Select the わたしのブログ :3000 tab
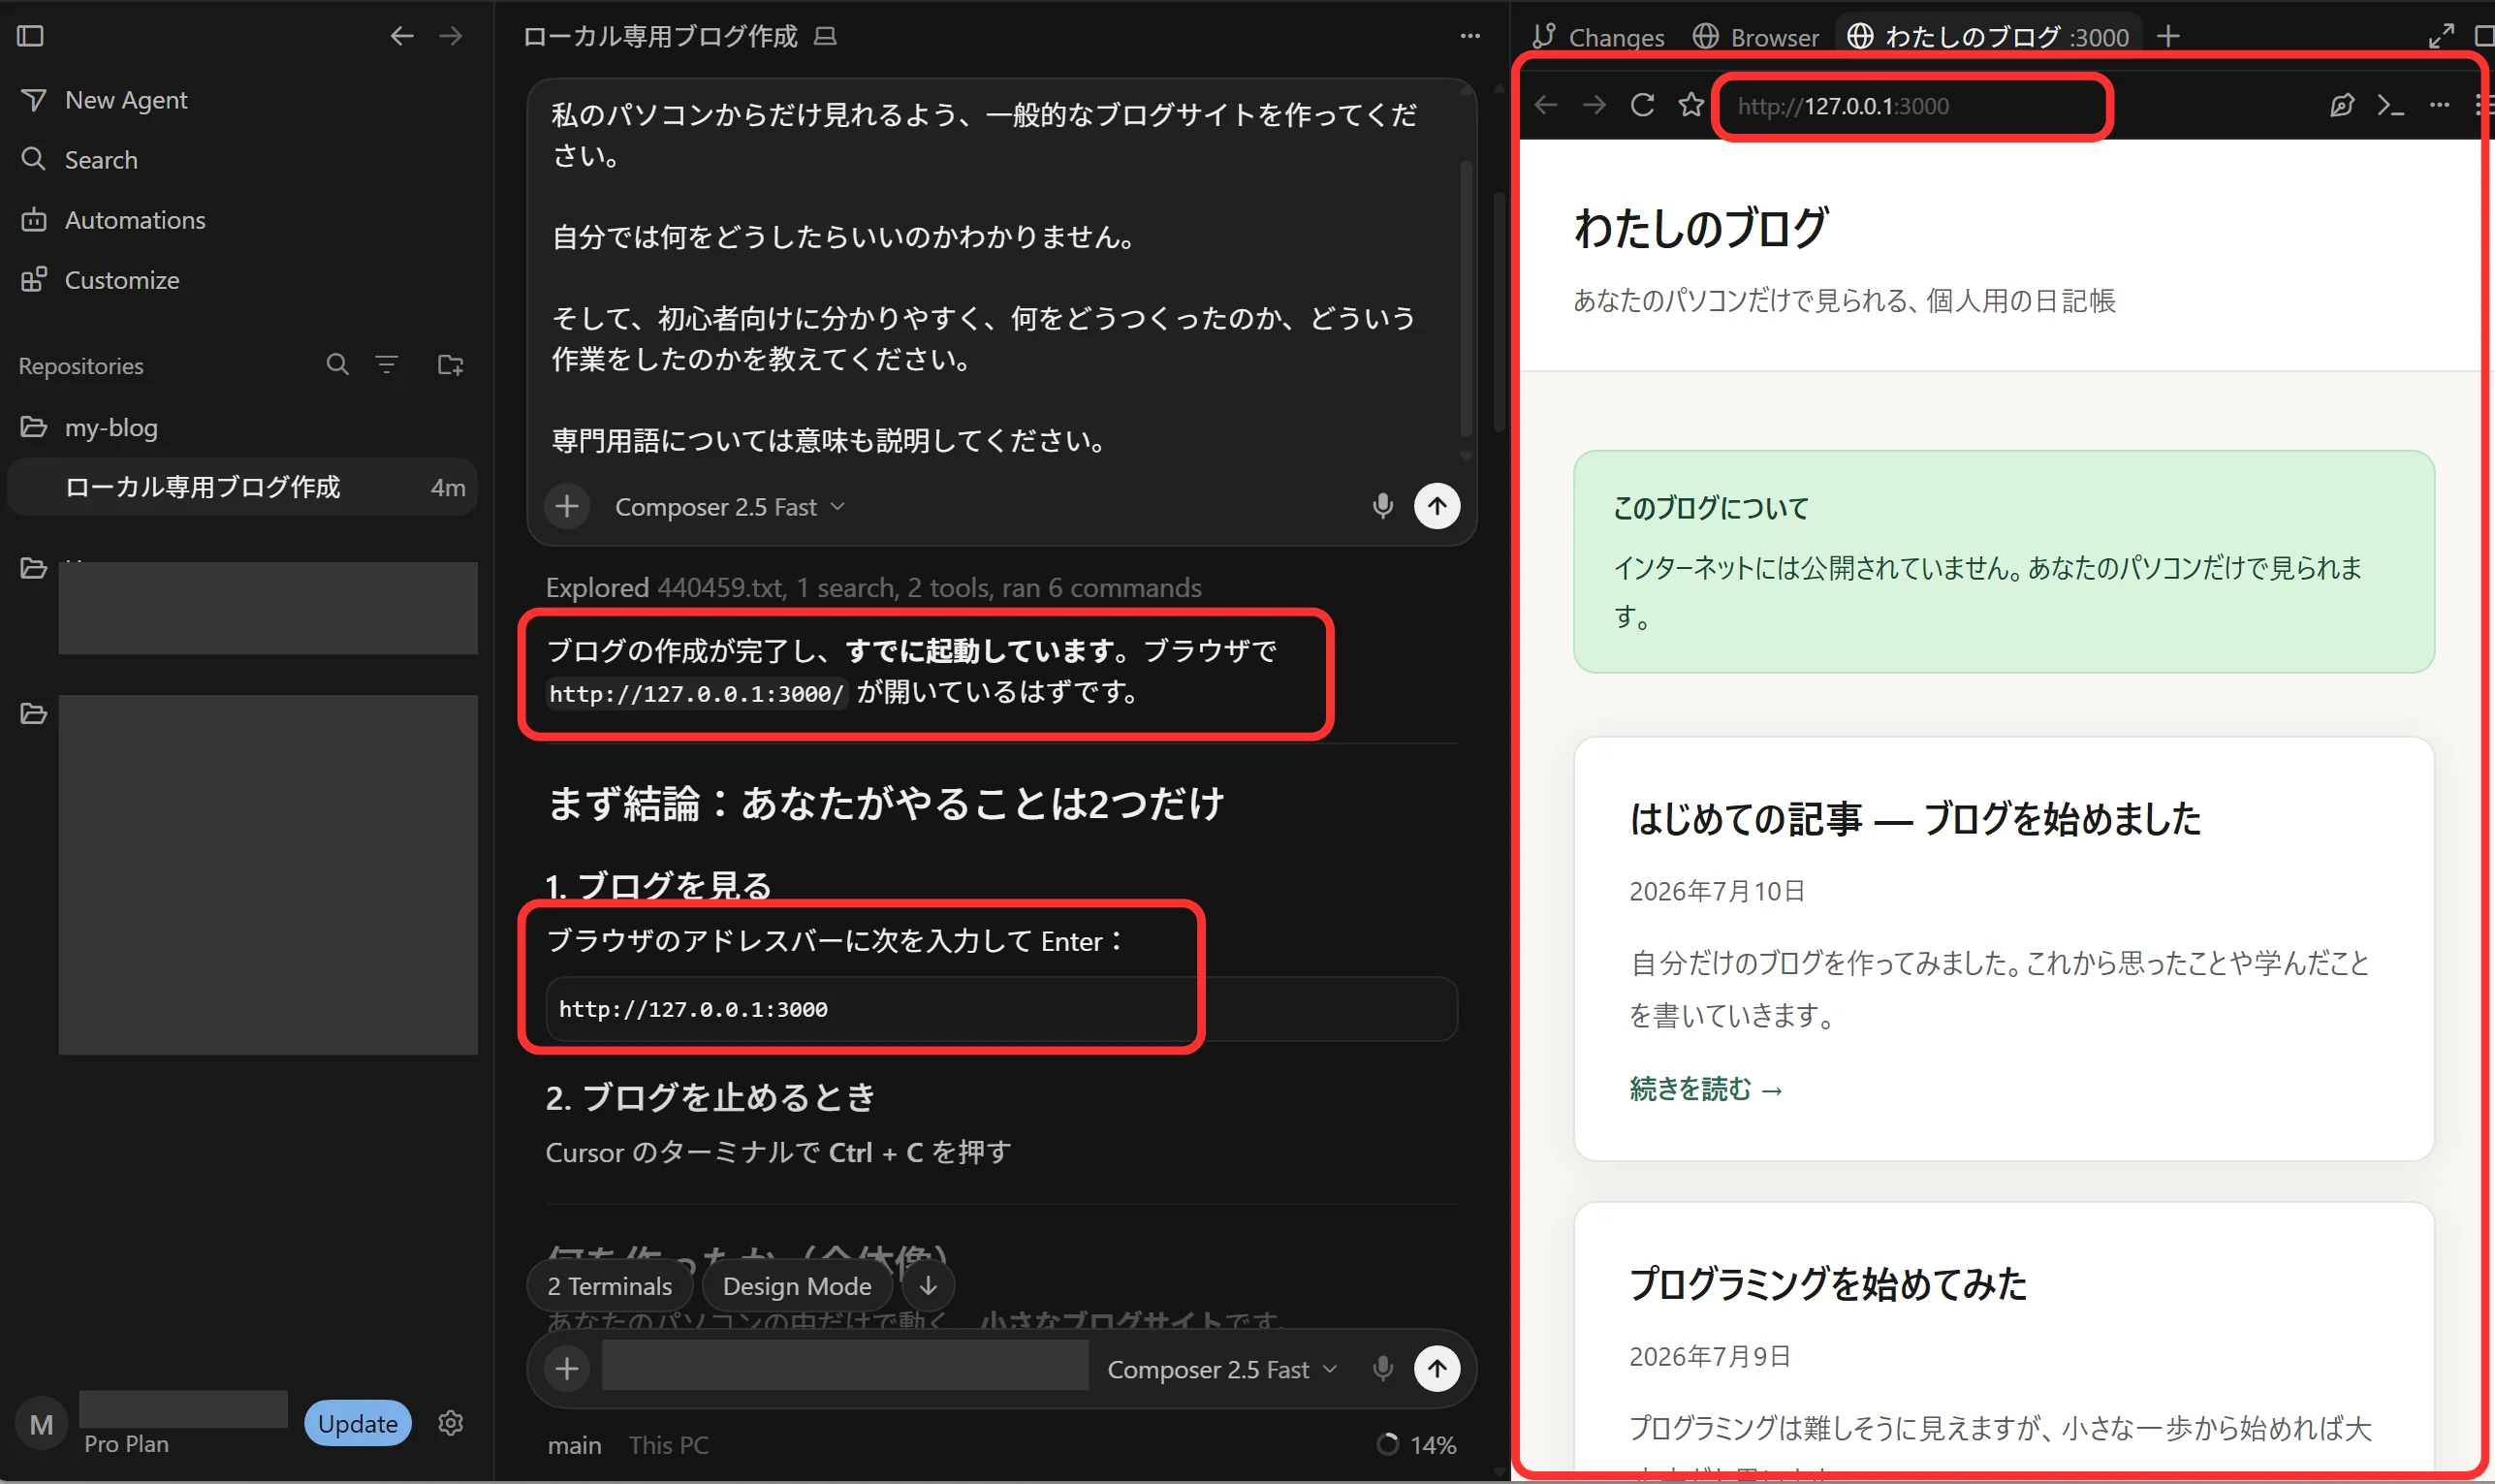2495x1484 pixels. click(x=1988, y=37)
